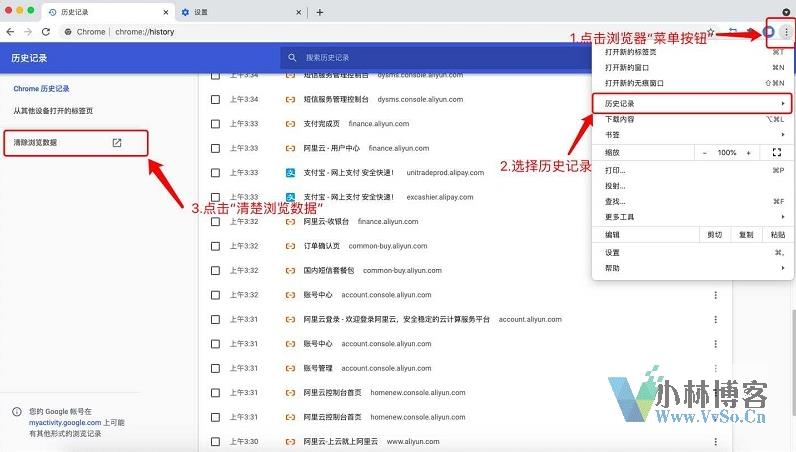Expand the 历史记录 submenu in Chrome menu

(x=691, y=104)
